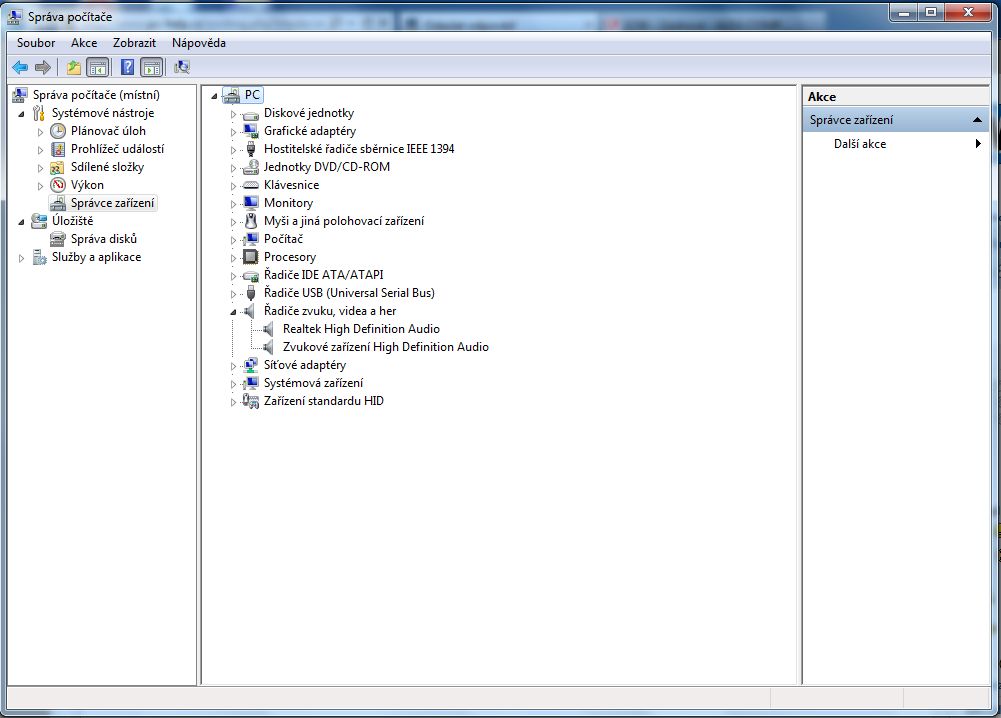Click the Síťové adaptéry network icon
Viewport: 1001px width, 718px height.
click(250, 365)
